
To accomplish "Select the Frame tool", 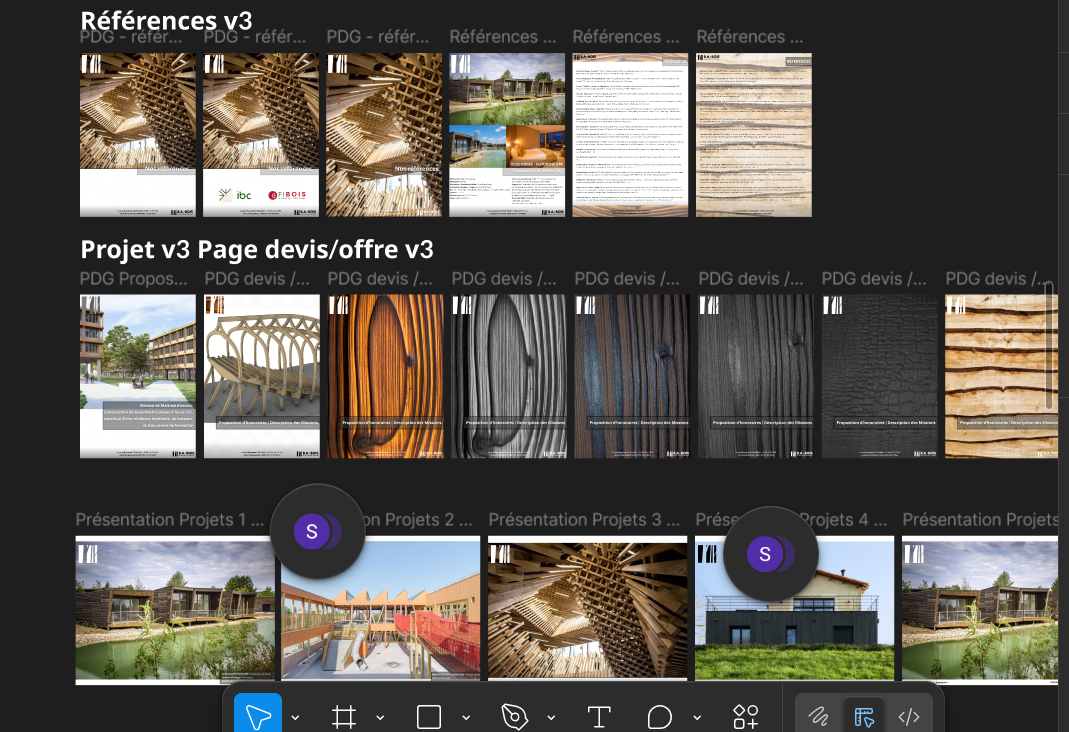I will pyautogui.click(x=344, y=716).
